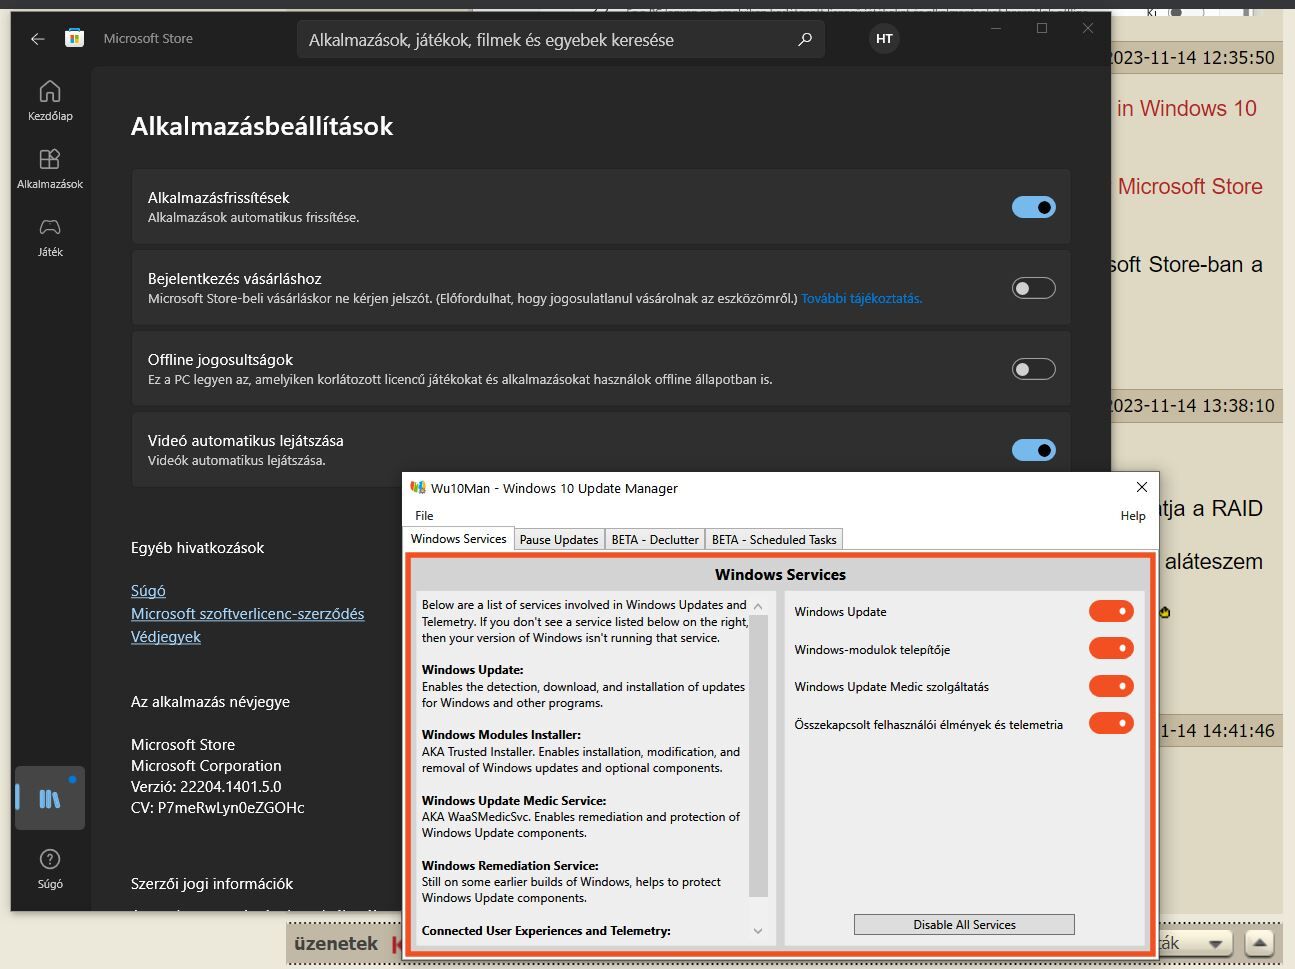Screen dimensions: 1295x969
Task: Click the 2023-11-14 12:35:50 timestamp
Action: 1192,58
